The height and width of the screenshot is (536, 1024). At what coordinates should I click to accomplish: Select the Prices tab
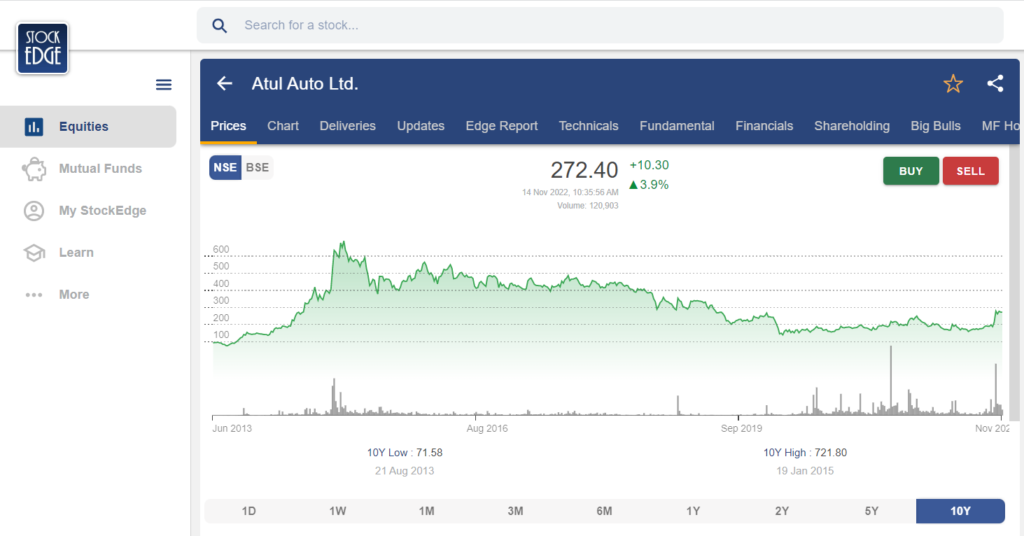pyautogui.click(x=229, y=126)
